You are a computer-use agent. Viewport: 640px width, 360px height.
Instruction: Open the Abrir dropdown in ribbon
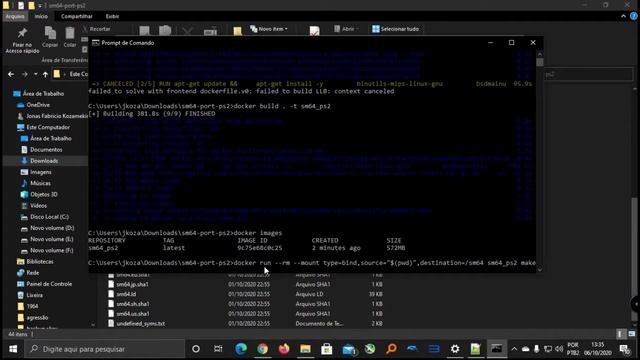click(346, 29)
